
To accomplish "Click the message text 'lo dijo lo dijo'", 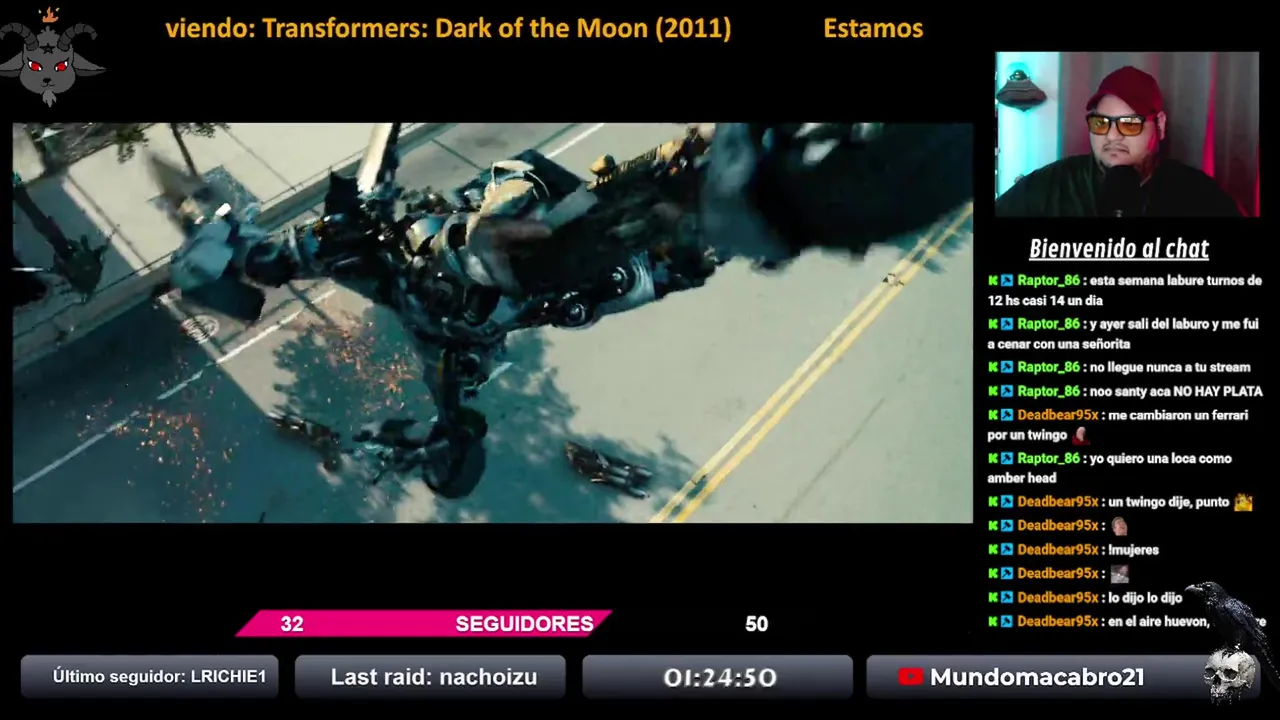I will [x=1146, y=597].
